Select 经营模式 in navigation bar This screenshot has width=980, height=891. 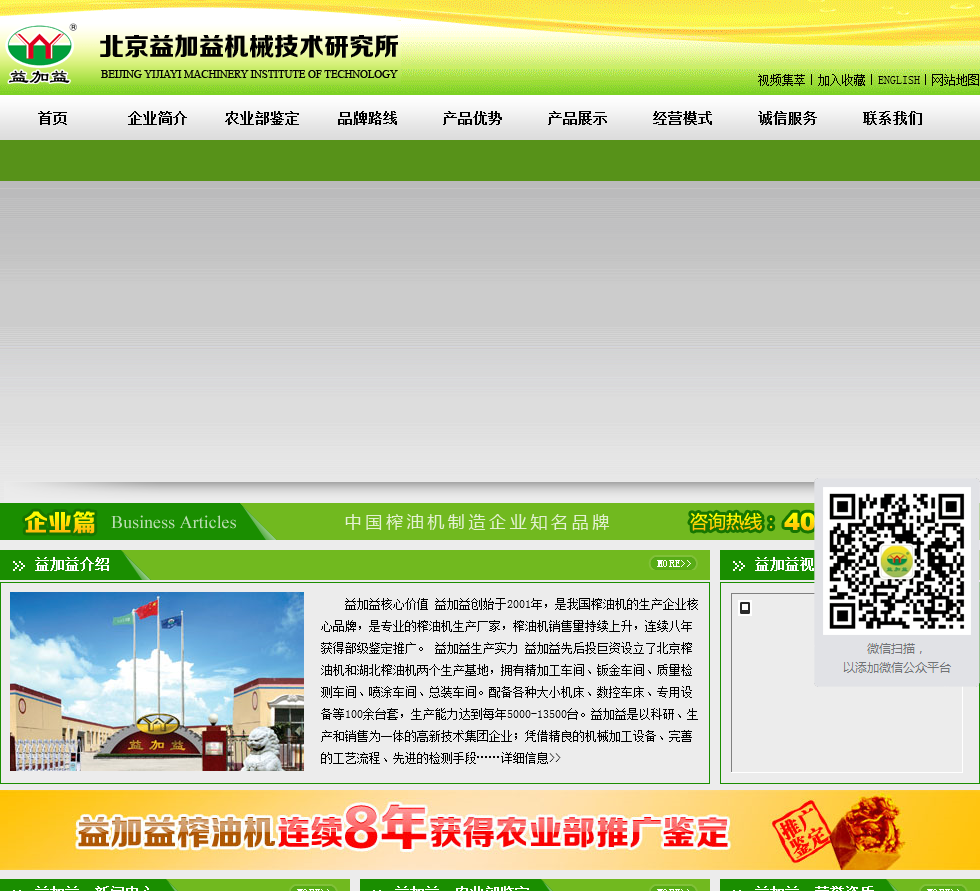coord(682,118)
